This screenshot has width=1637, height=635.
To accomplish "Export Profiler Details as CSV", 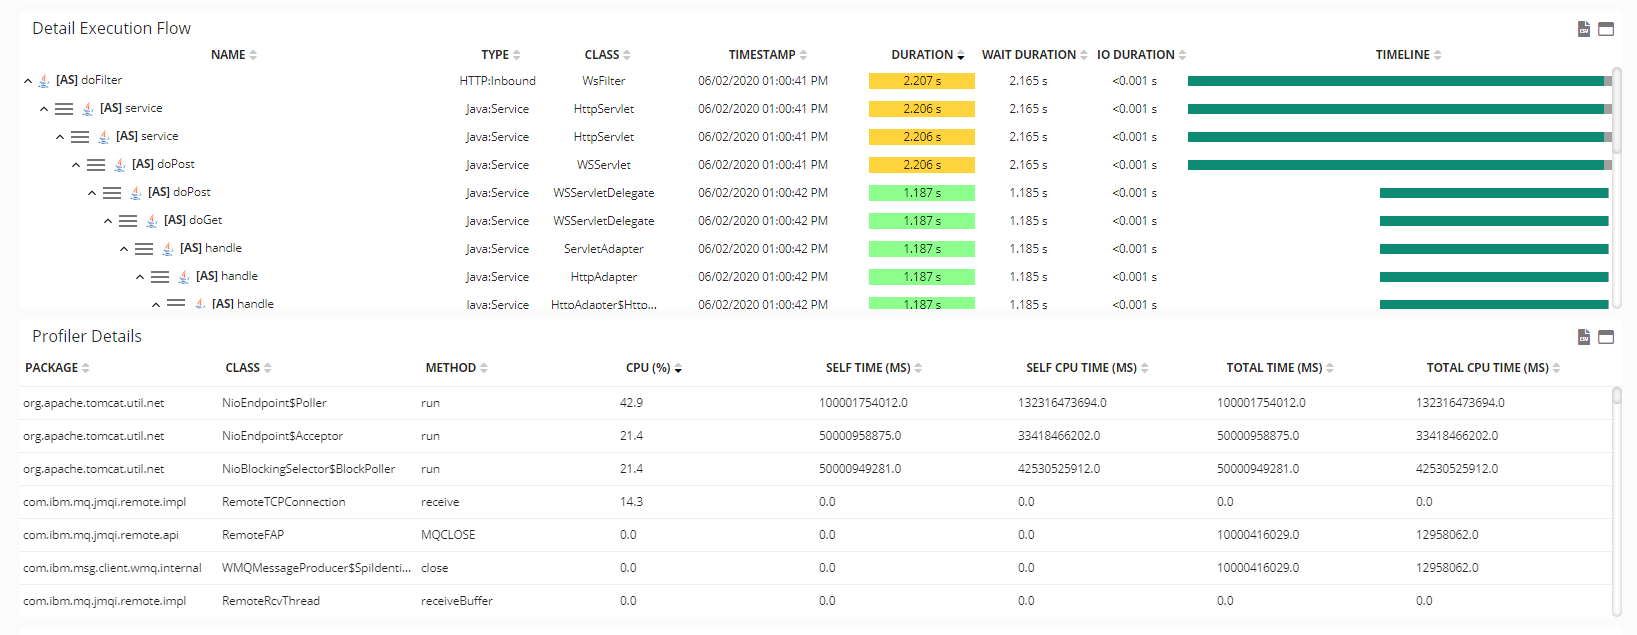I will (x=1584, y=337).
